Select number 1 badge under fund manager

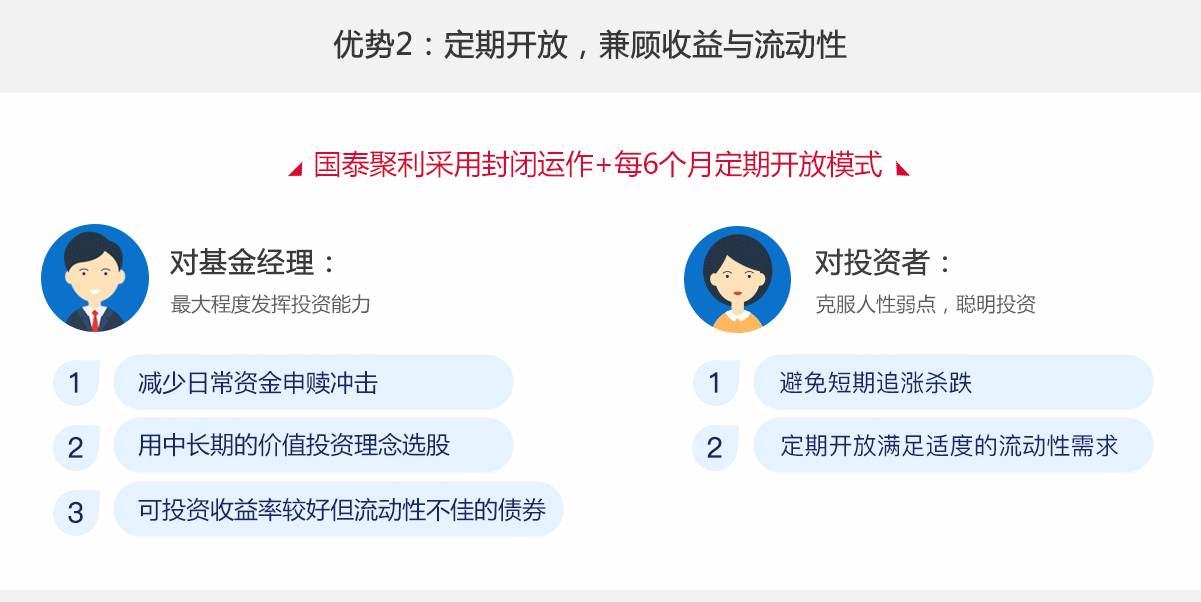point(76,382)
